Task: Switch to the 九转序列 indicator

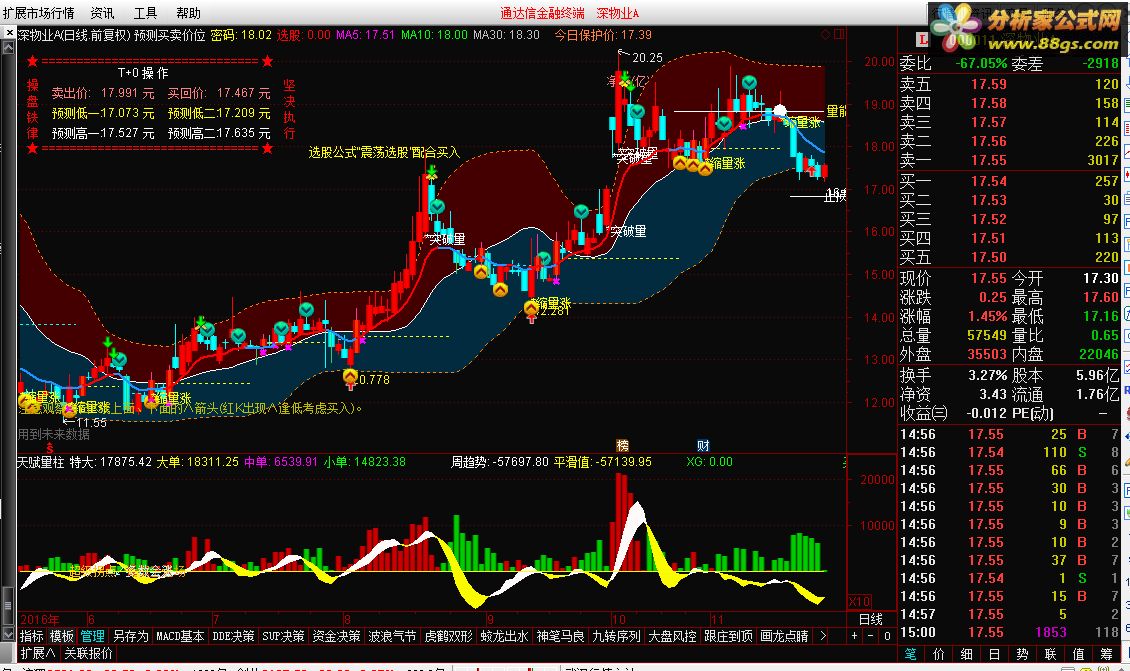Action: pos(617,636)
